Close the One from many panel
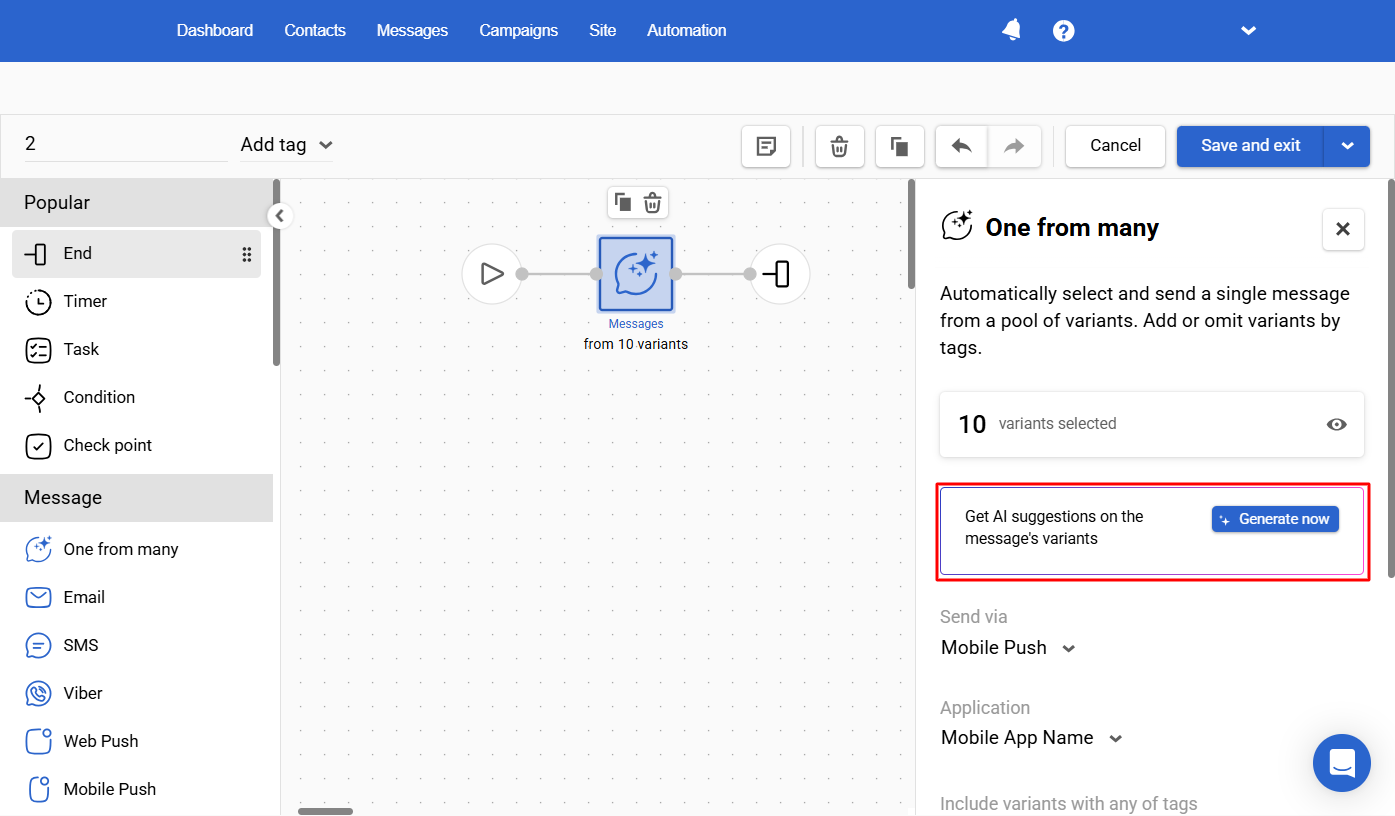The height and width of the screenshot is (816, 1395). click(x=1343, y=229)
